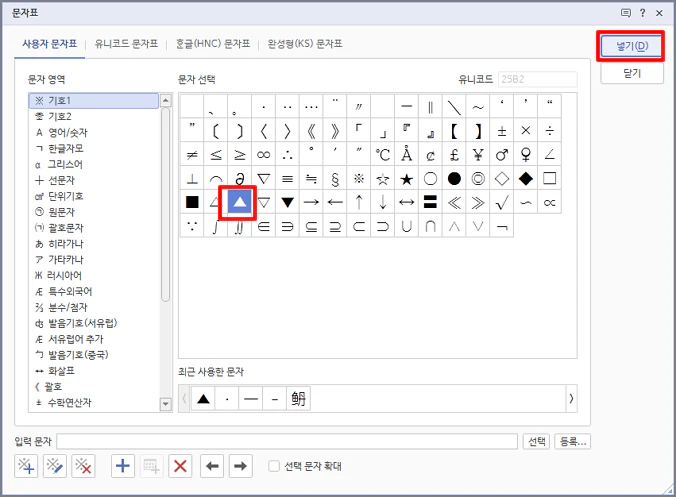The image size is (676, 497).
Task: Click the delete character area icon
Action: (83, 466)
